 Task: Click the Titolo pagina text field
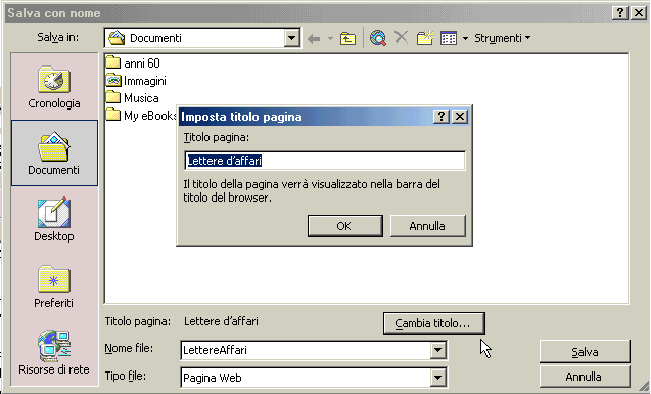point(325,161)
